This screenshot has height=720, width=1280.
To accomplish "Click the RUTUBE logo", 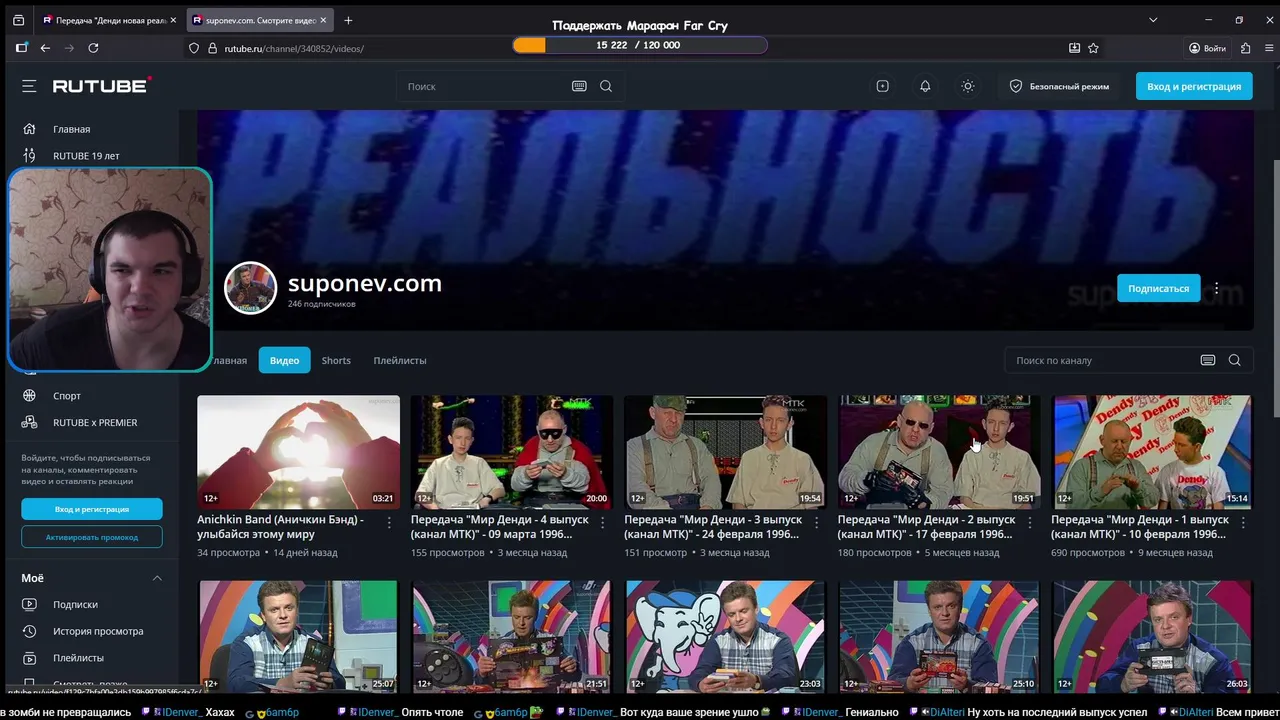I will click(x=102, y=86).
